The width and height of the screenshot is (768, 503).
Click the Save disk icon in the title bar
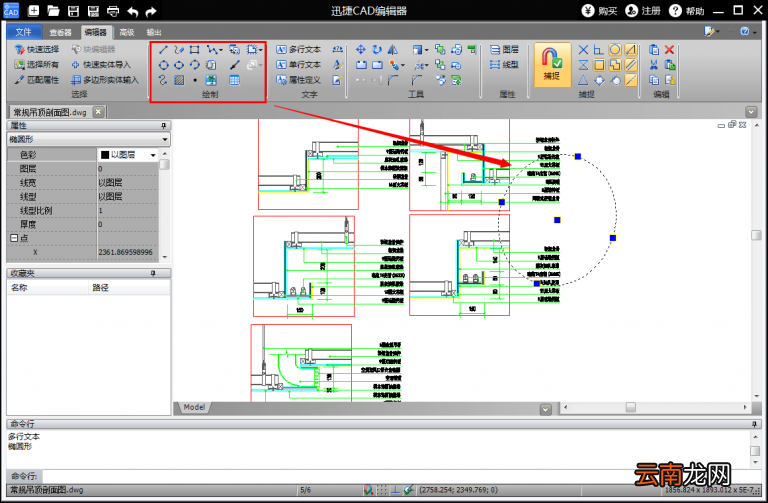click(73, 11)
